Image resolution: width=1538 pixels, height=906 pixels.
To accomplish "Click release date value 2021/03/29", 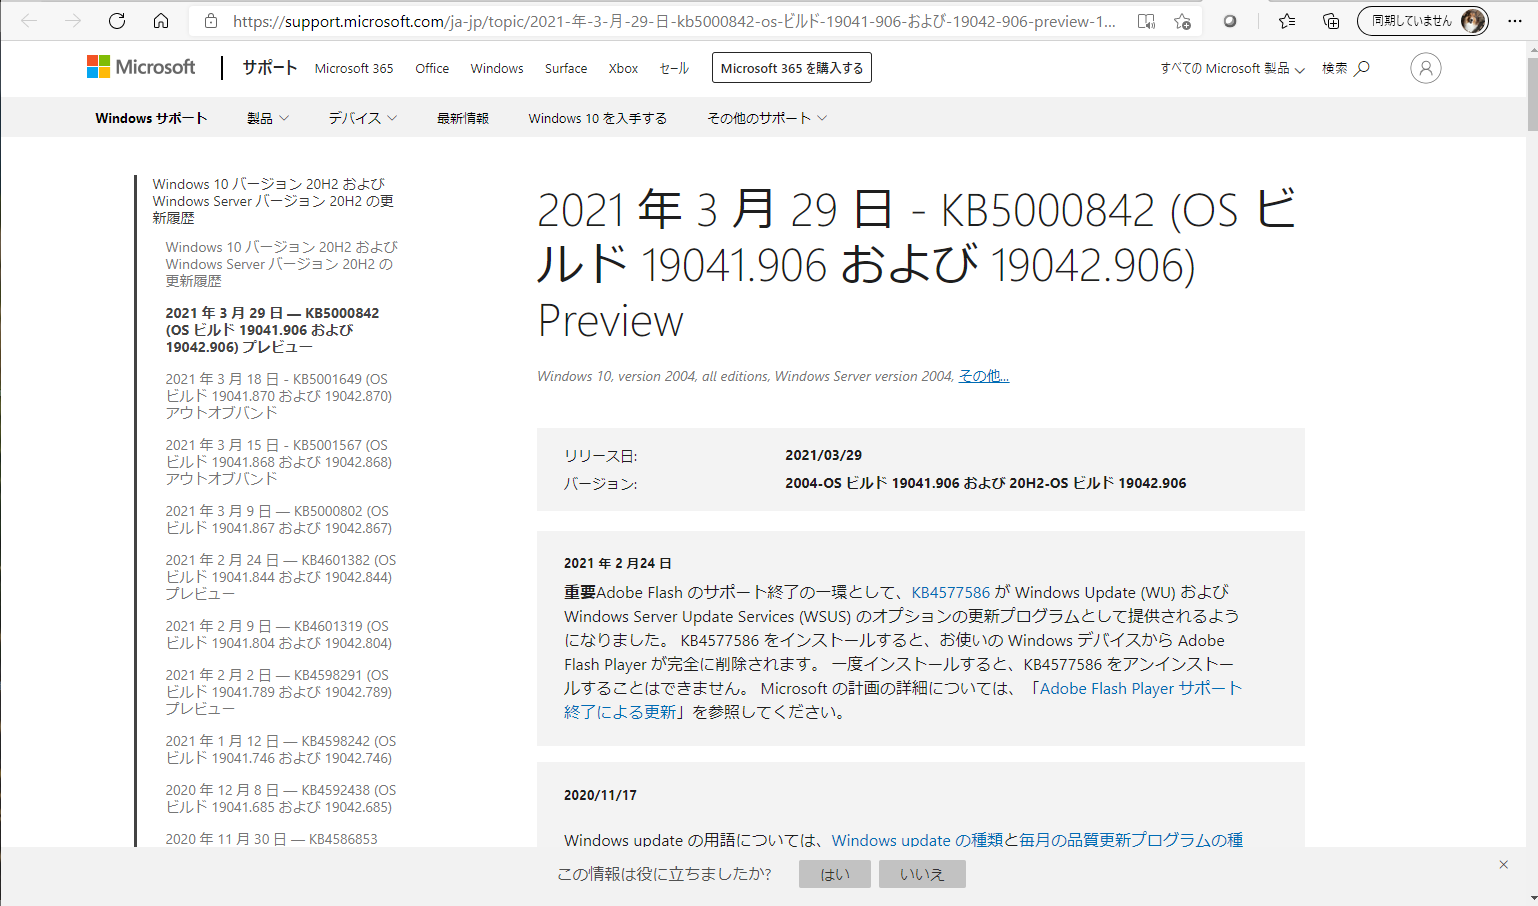I will (823, 455).
